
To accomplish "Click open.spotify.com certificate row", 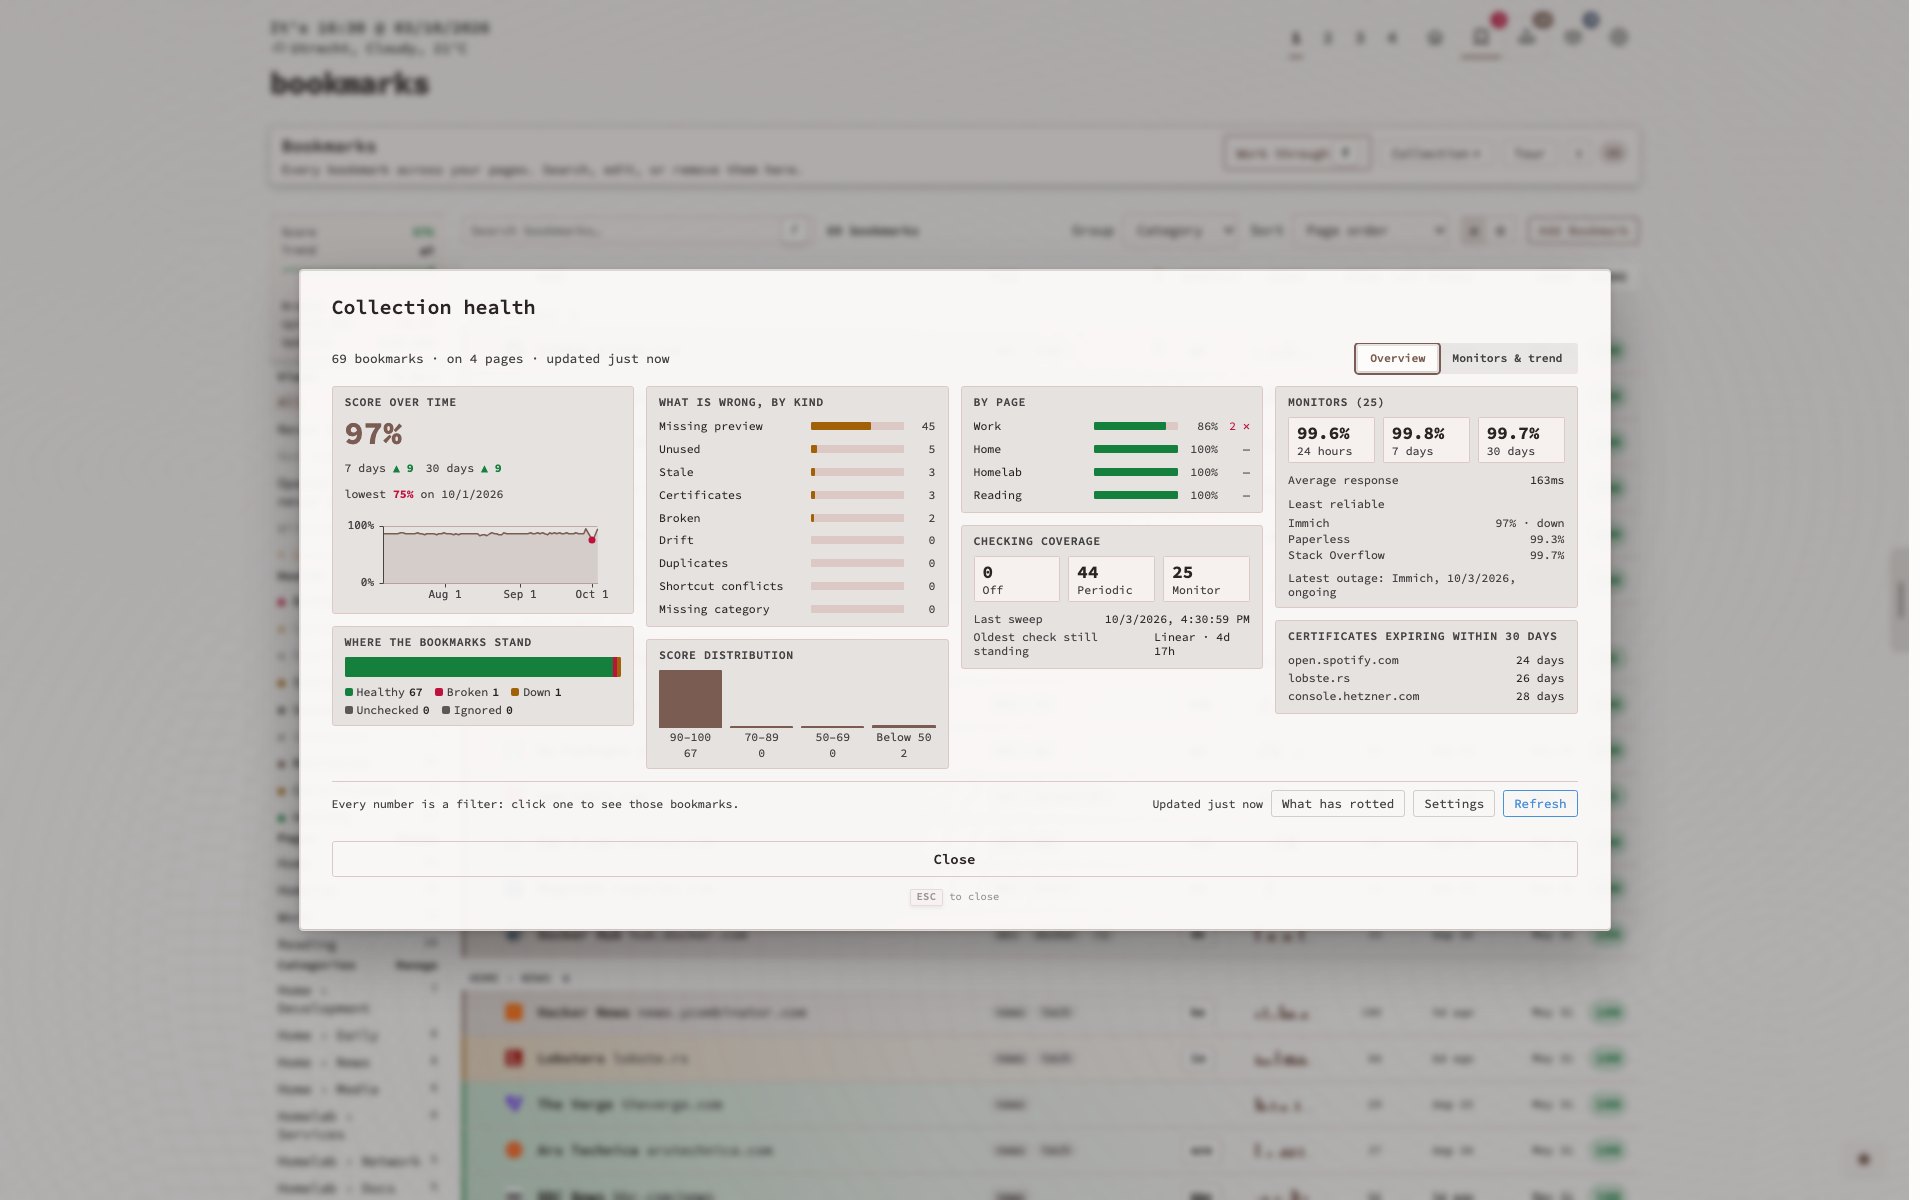I will click(x=1425, y=660).
